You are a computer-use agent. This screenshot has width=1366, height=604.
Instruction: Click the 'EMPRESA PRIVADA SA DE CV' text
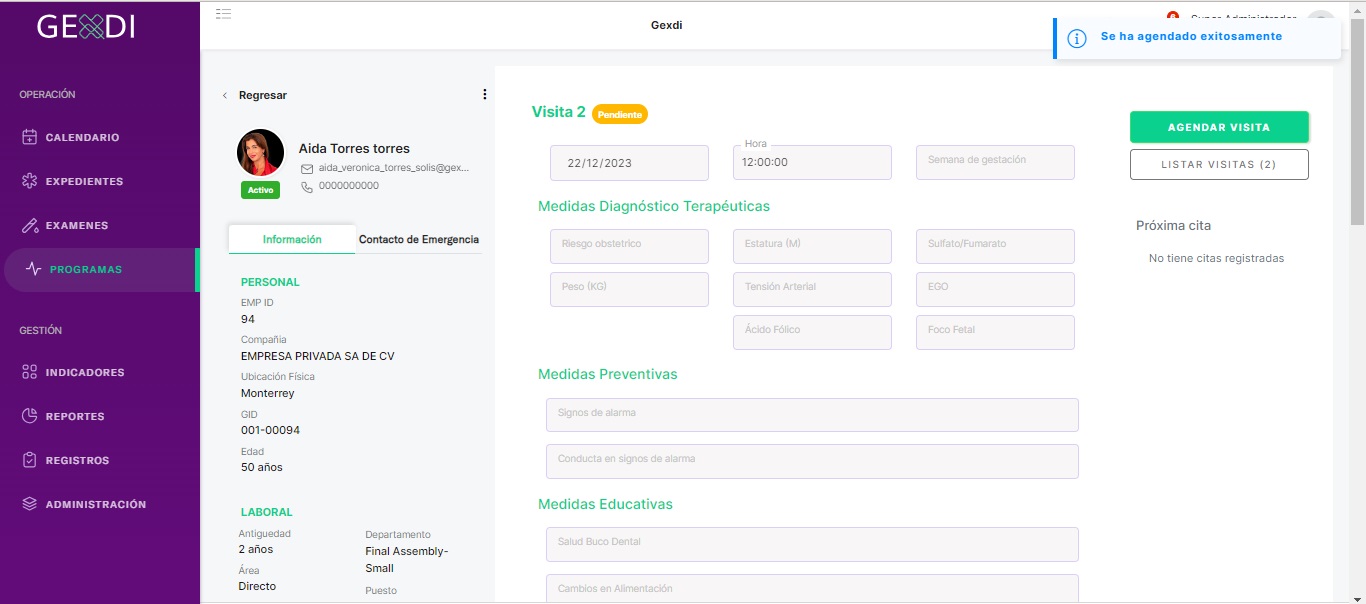pos(318,356)
